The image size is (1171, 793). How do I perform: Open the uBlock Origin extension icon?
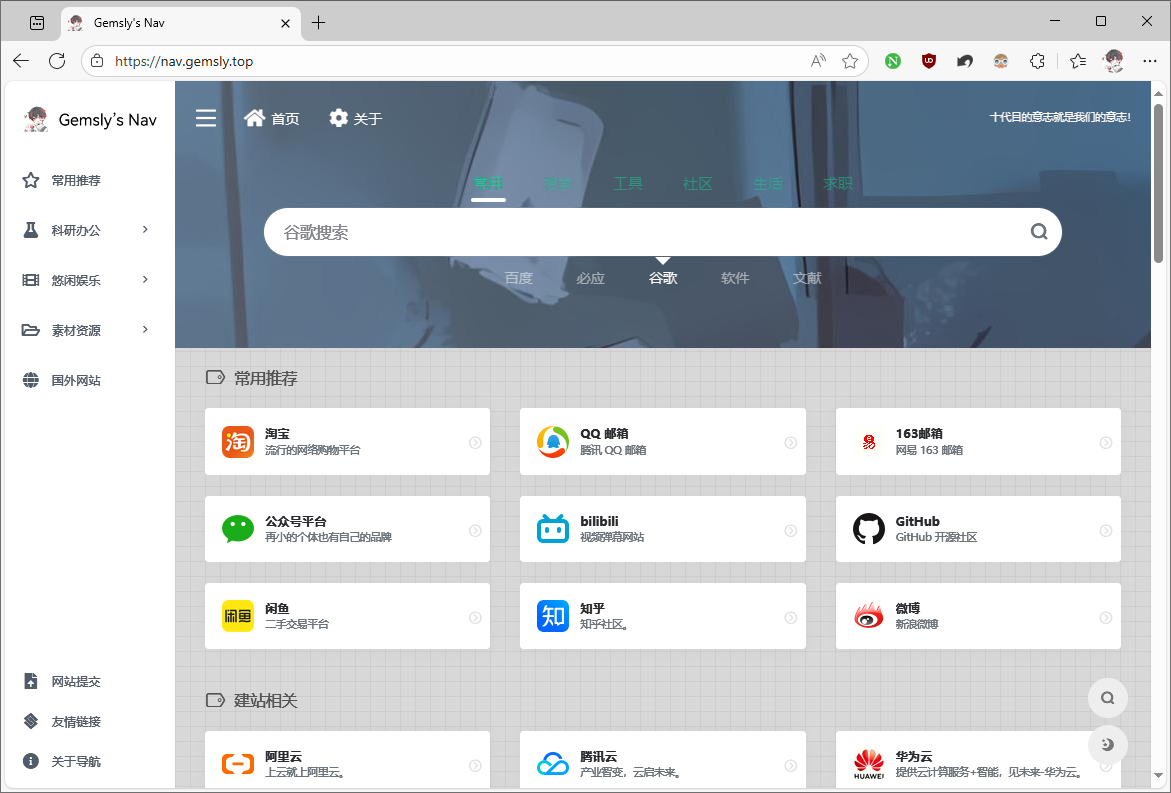point(929,61)
